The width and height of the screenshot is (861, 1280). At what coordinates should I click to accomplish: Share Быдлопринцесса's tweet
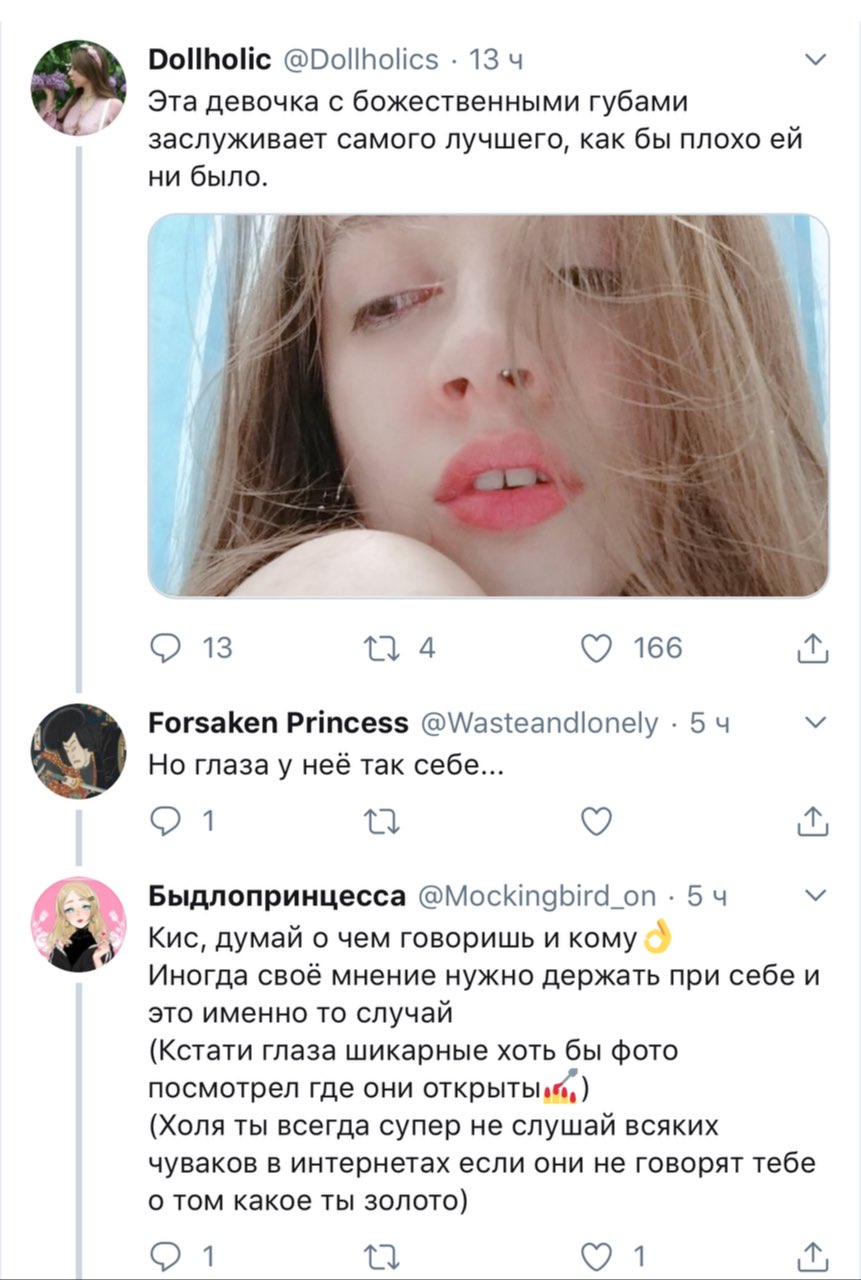pos(814,1255)
